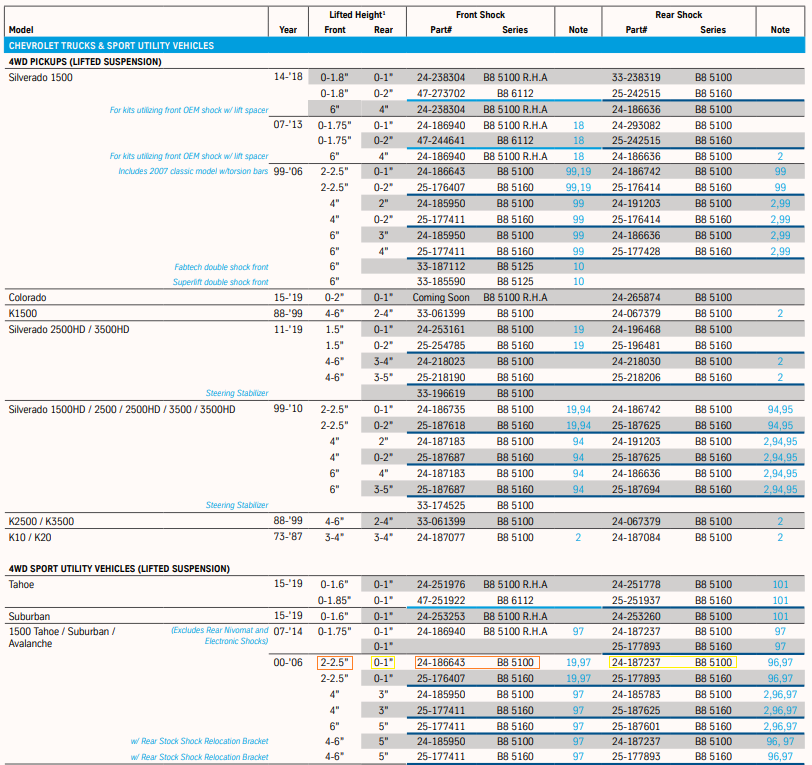Image resolution: width=812 pixels, height=765 pixels.
Task: Click rear part number '25-187694'
Action: 636,489
